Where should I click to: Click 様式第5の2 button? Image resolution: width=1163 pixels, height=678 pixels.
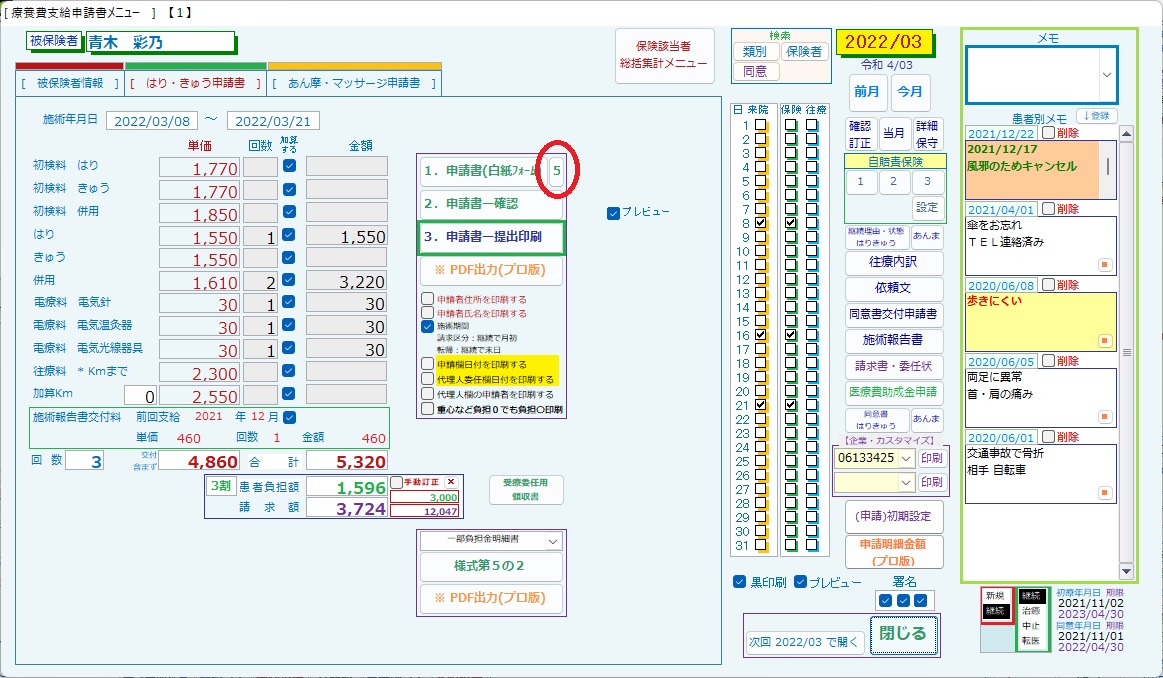491,566
